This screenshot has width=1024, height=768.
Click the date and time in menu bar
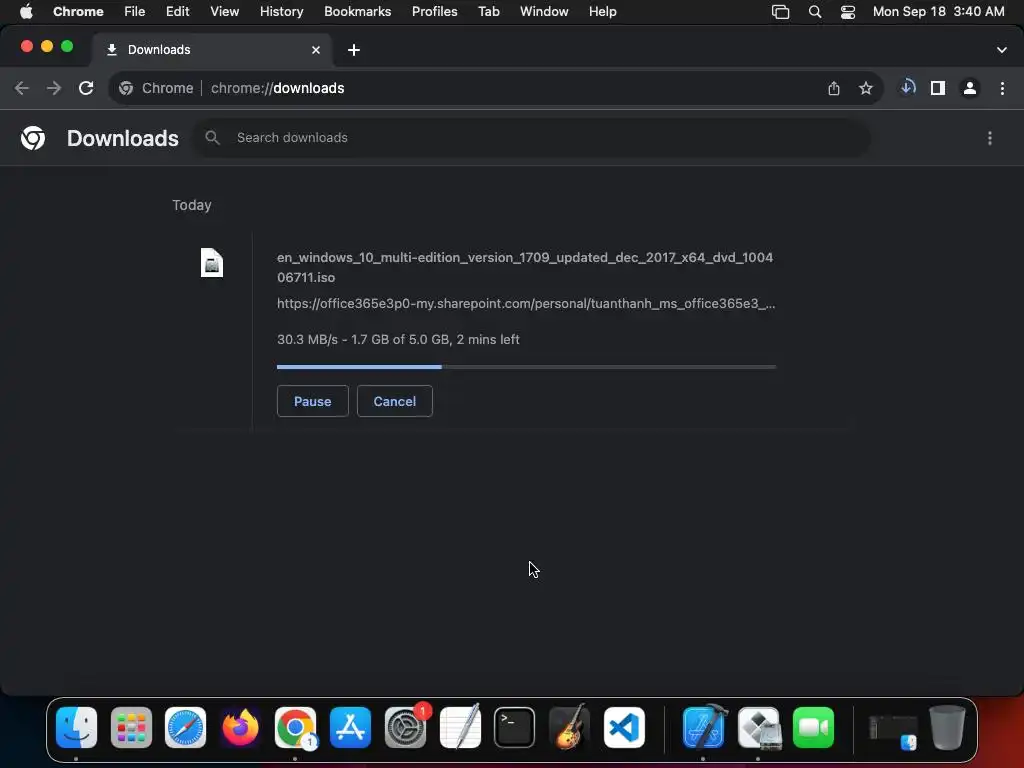click(938, 12)
